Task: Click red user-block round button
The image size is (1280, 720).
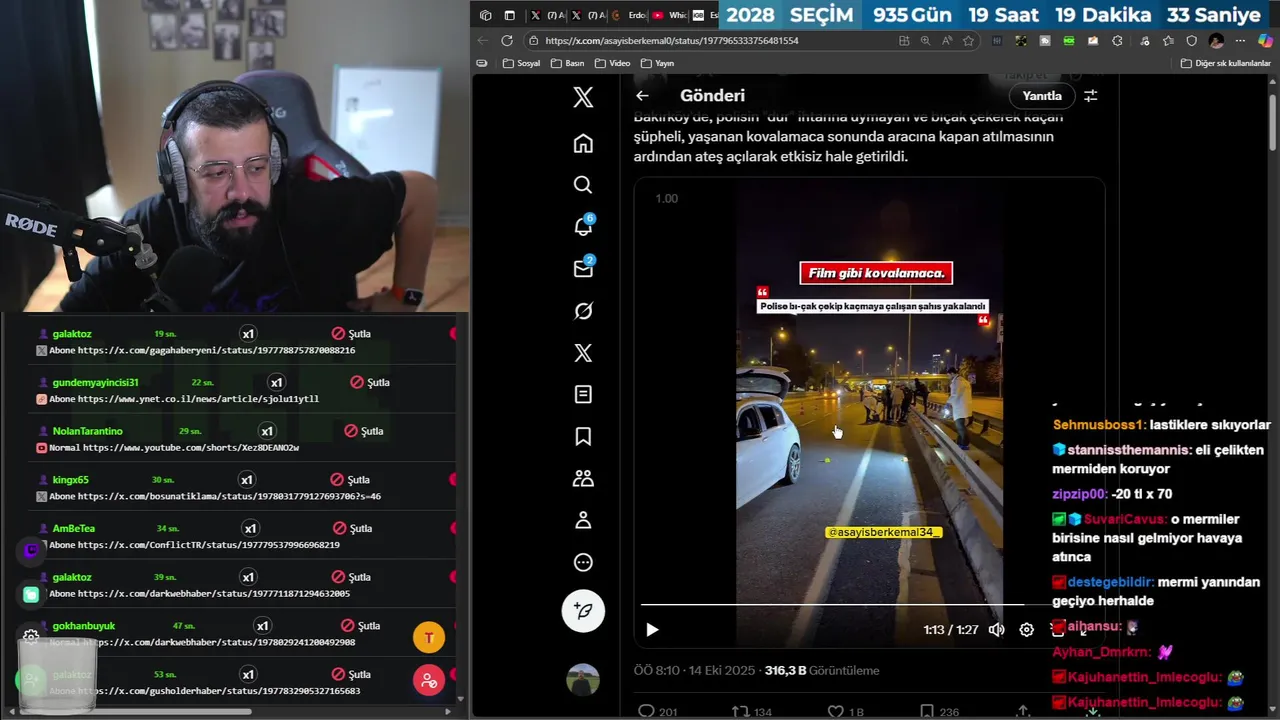Action: pos(429,681)
